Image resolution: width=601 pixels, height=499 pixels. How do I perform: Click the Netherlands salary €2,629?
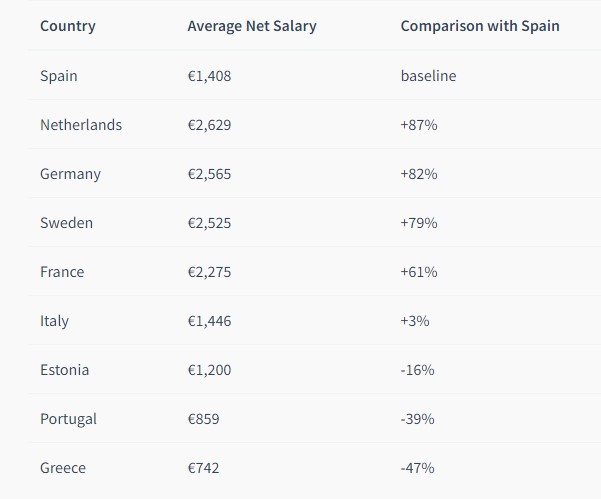pos(209,125)
